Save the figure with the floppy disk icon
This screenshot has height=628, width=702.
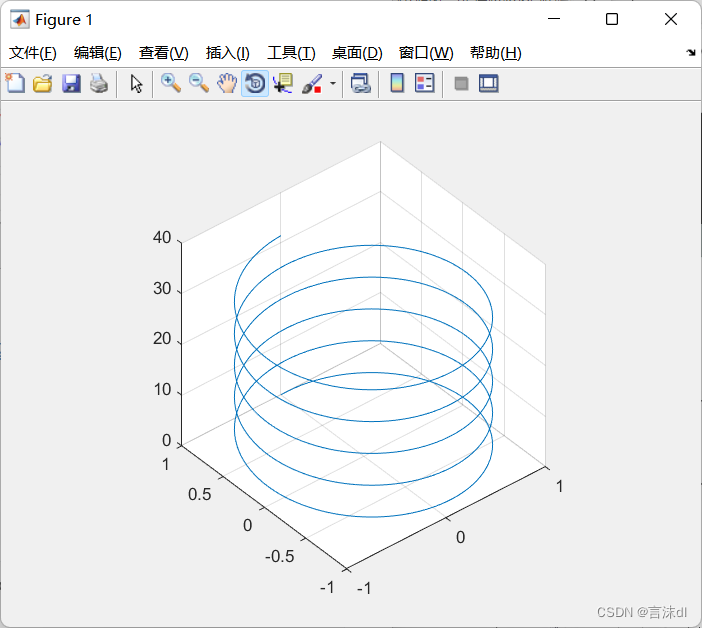click(71, 84)
